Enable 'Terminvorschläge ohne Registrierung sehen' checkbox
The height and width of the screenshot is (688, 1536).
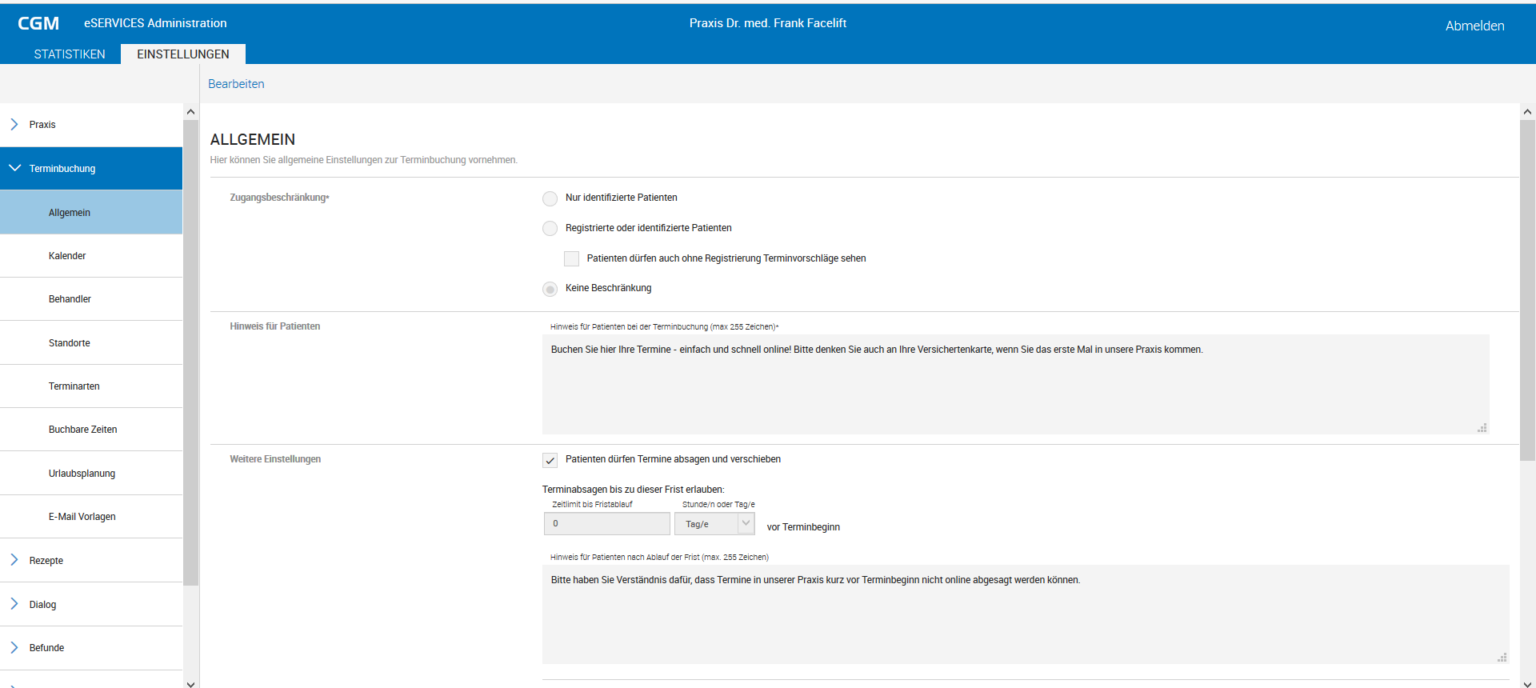[x=571, y=258]
